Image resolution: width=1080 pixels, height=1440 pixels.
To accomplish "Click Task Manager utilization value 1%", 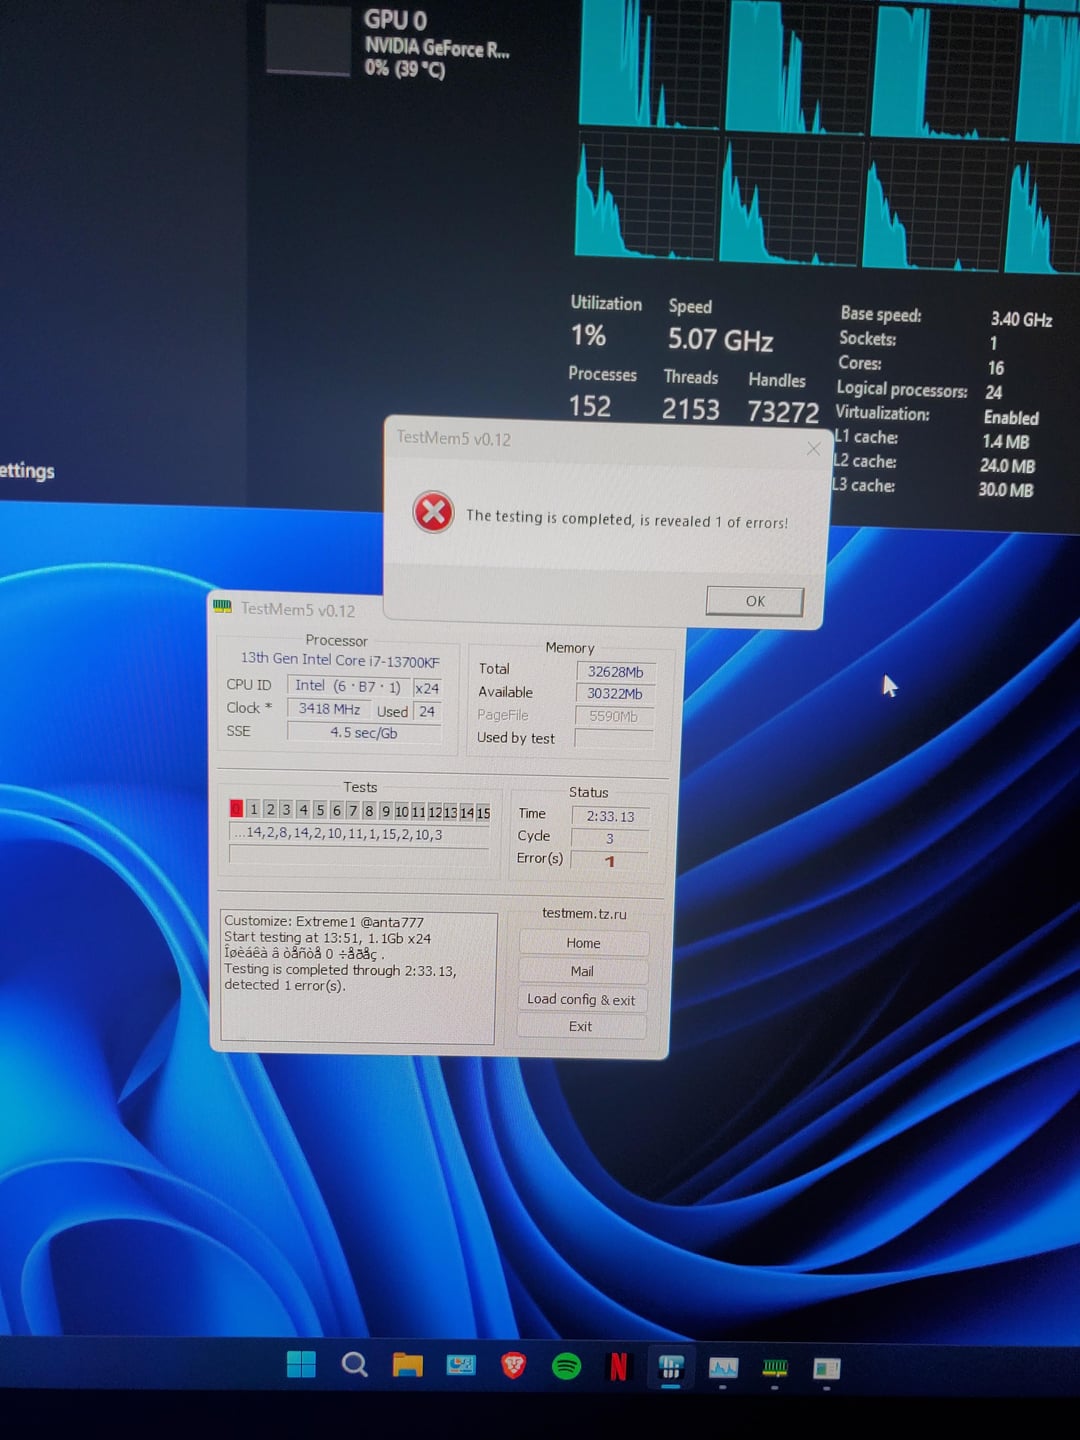I will coord(588,335).
